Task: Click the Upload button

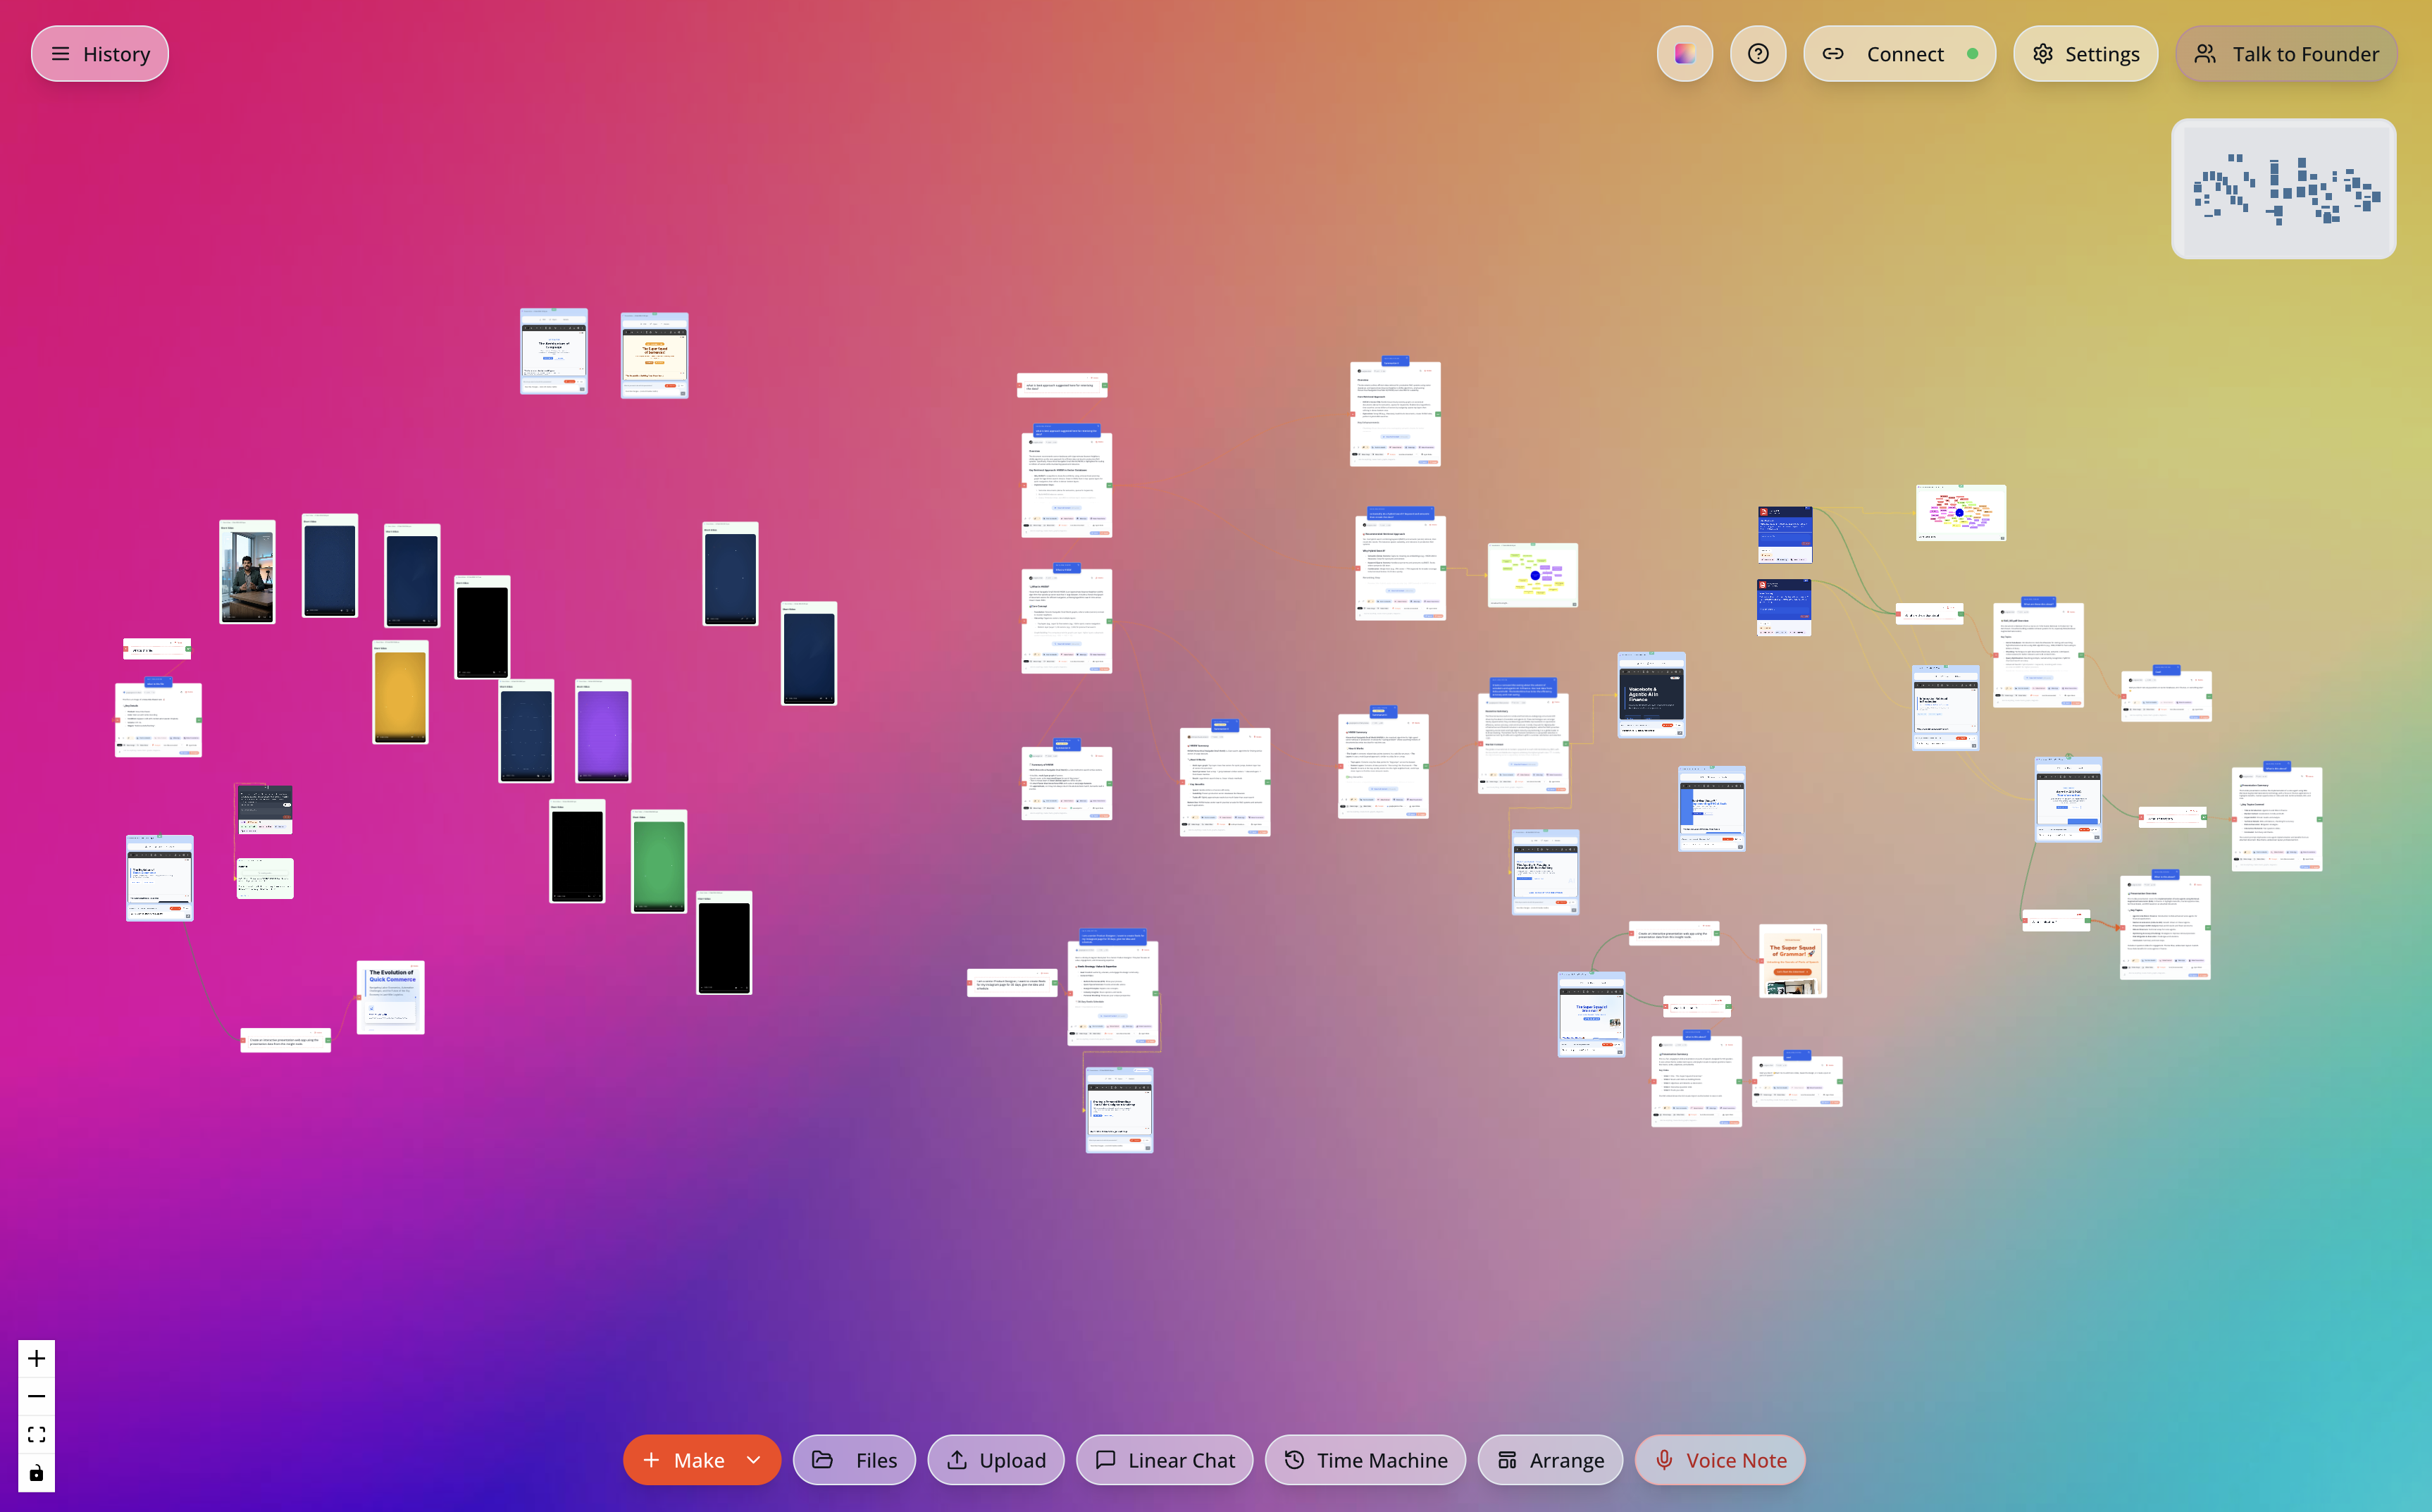Action: click(x=996, y=1460)
